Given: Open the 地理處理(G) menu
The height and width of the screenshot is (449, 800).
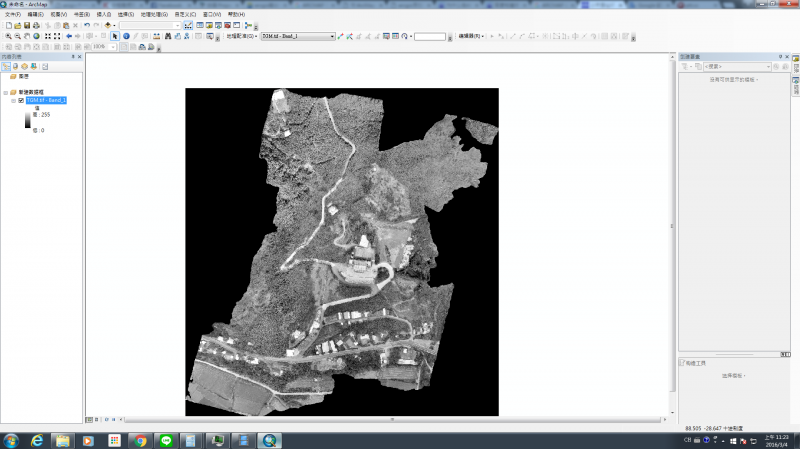Looking at the screenshot, I should 154,15.
